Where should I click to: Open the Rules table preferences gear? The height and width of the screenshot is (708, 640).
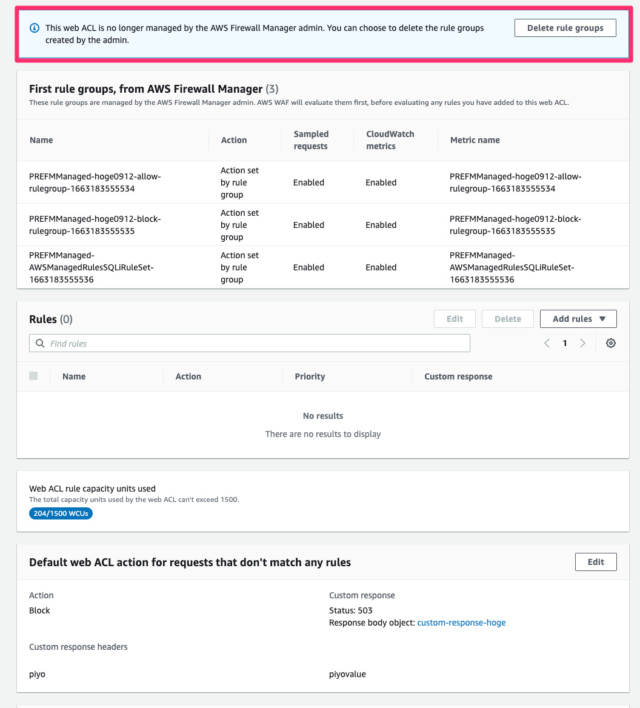click(611, 343)
